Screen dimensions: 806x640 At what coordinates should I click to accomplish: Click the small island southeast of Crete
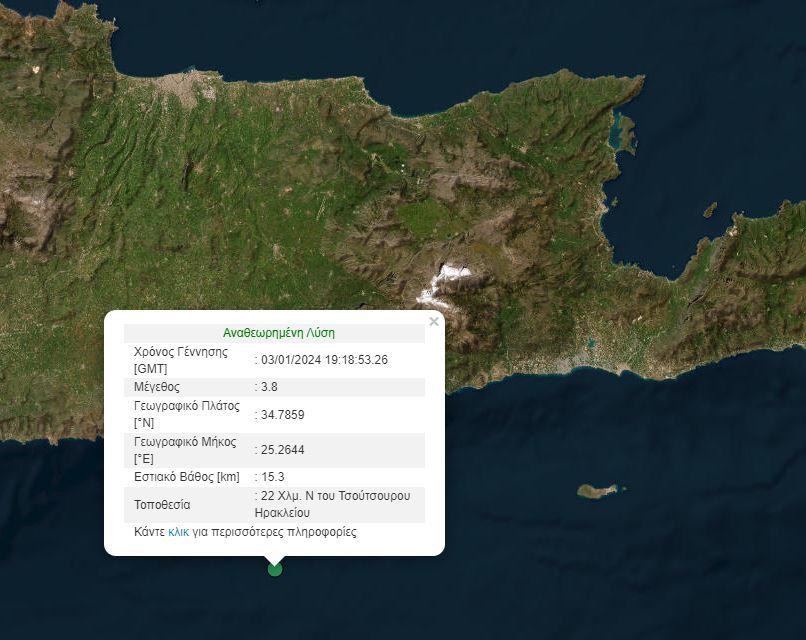(x=597, y=491)
